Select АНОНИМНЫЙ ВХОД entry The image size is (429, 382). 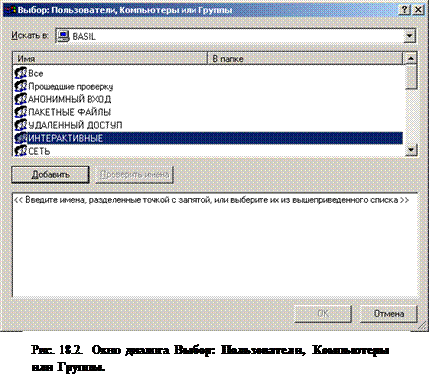(x=208, y=99)
